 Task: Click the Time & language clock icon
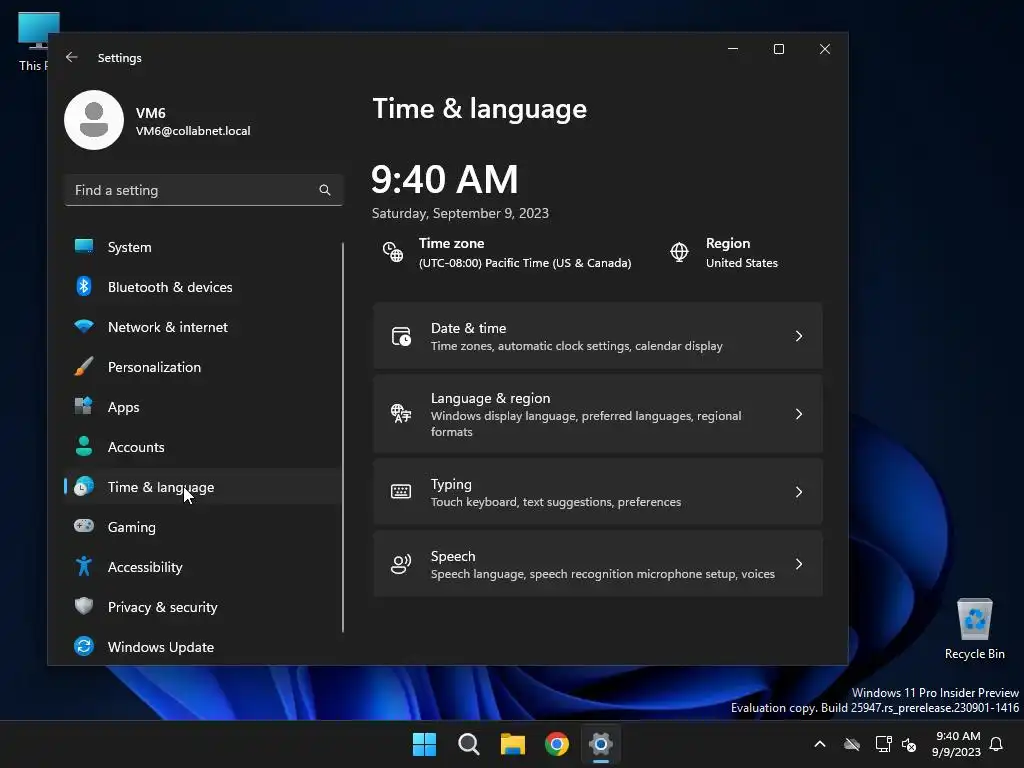point(84,487)
